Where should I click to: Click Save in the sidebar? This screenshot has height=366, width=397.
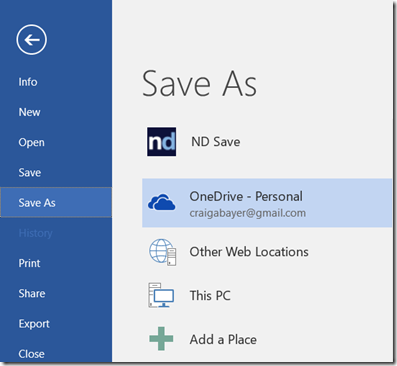click(30, 173)
